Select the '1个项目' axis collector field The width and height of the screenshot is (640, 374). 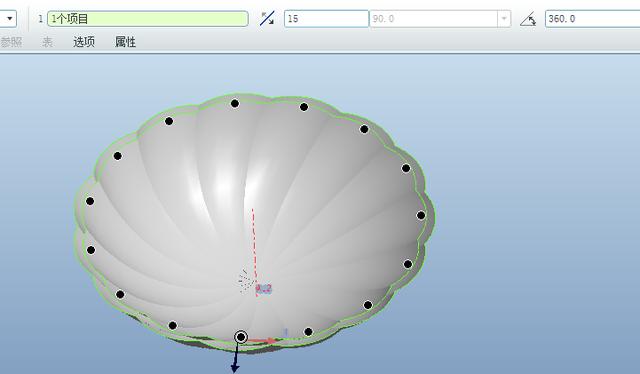tap(148, 19)
